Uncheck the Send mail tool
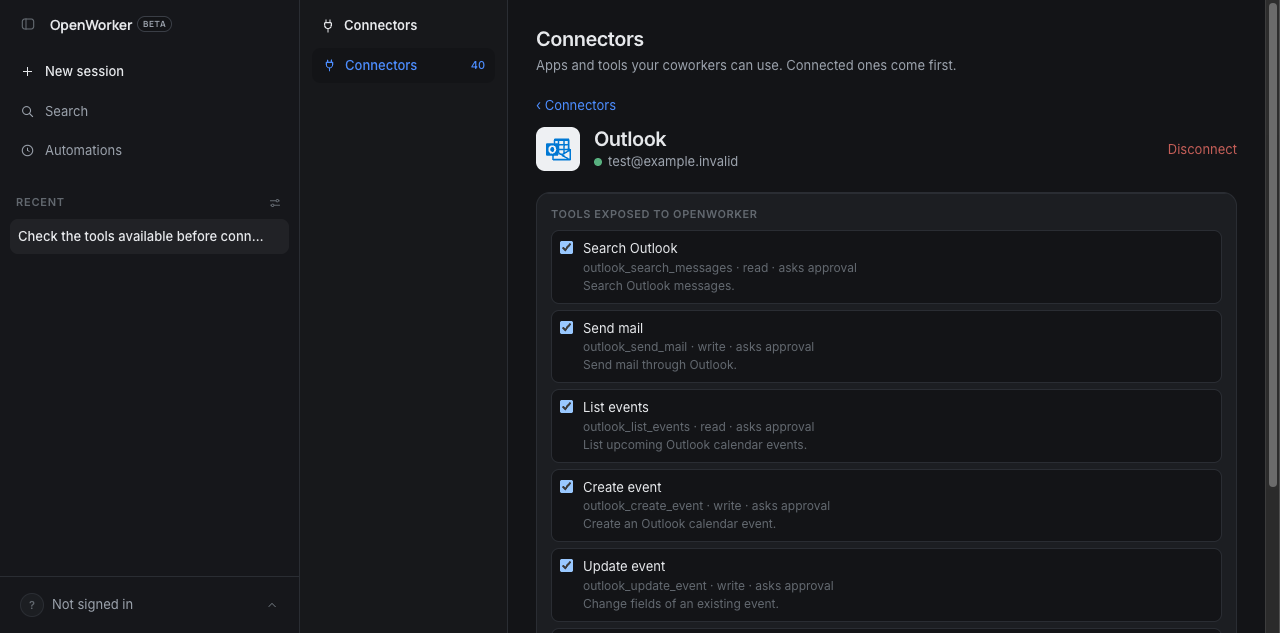The height and width of the screenshot is (633, 1280). tap(567, 328)
